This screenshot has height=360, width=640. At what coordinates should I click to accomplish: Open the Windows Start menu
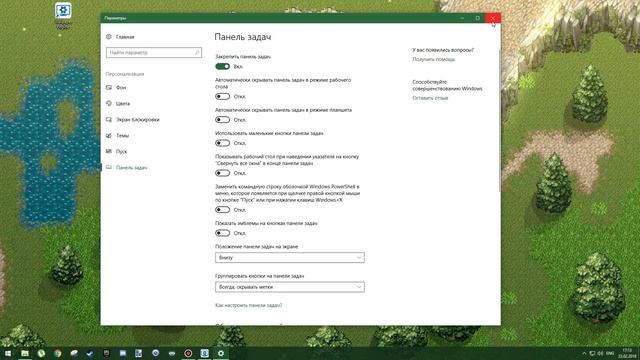pos(8,353)
